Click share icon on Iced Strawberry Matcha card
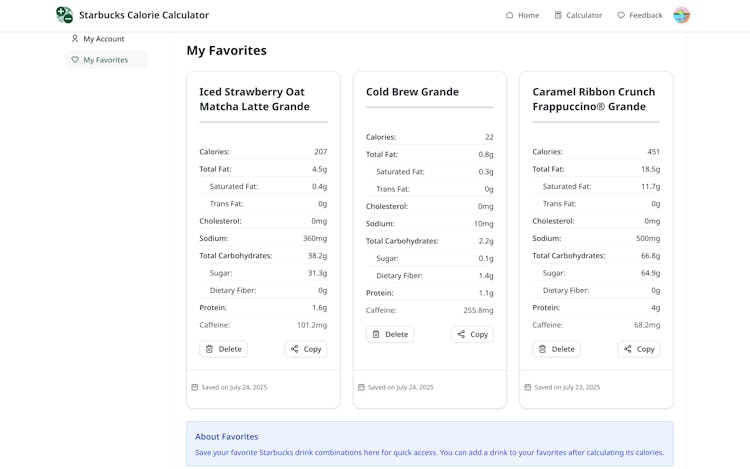 pos(295,349)
